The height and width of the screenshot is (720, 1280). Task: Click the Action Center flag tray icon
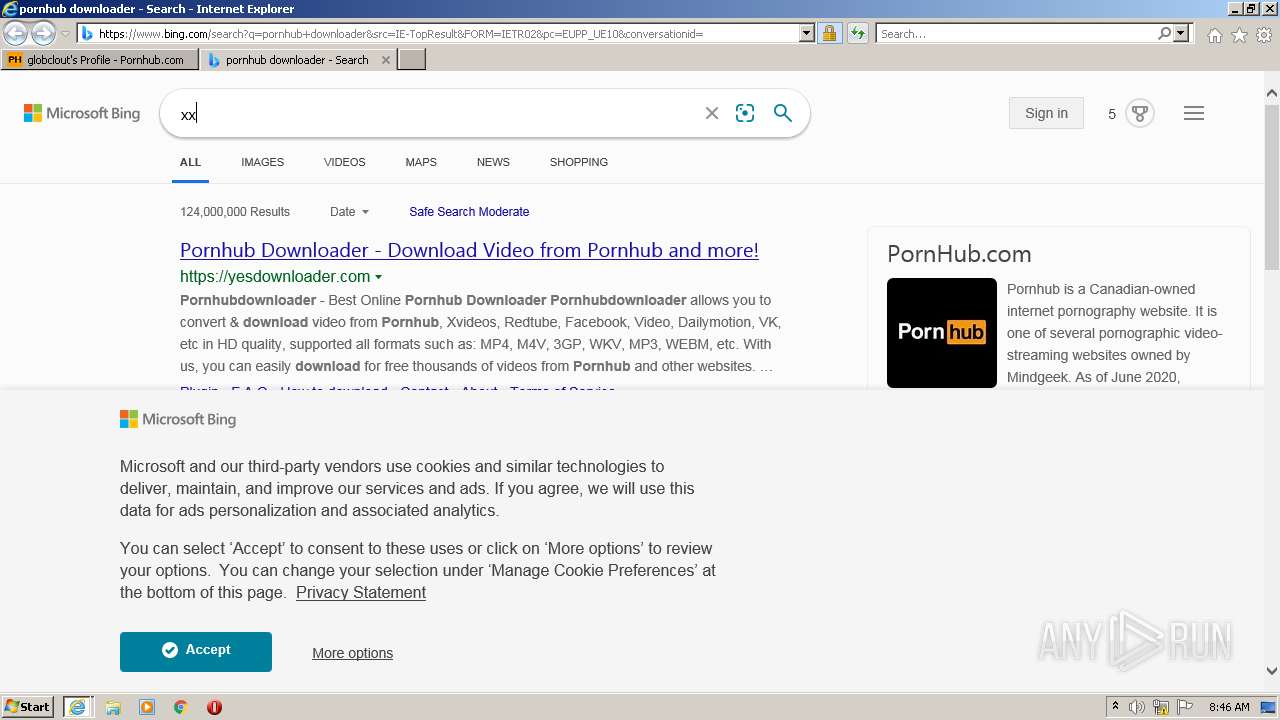point(1184,707)
